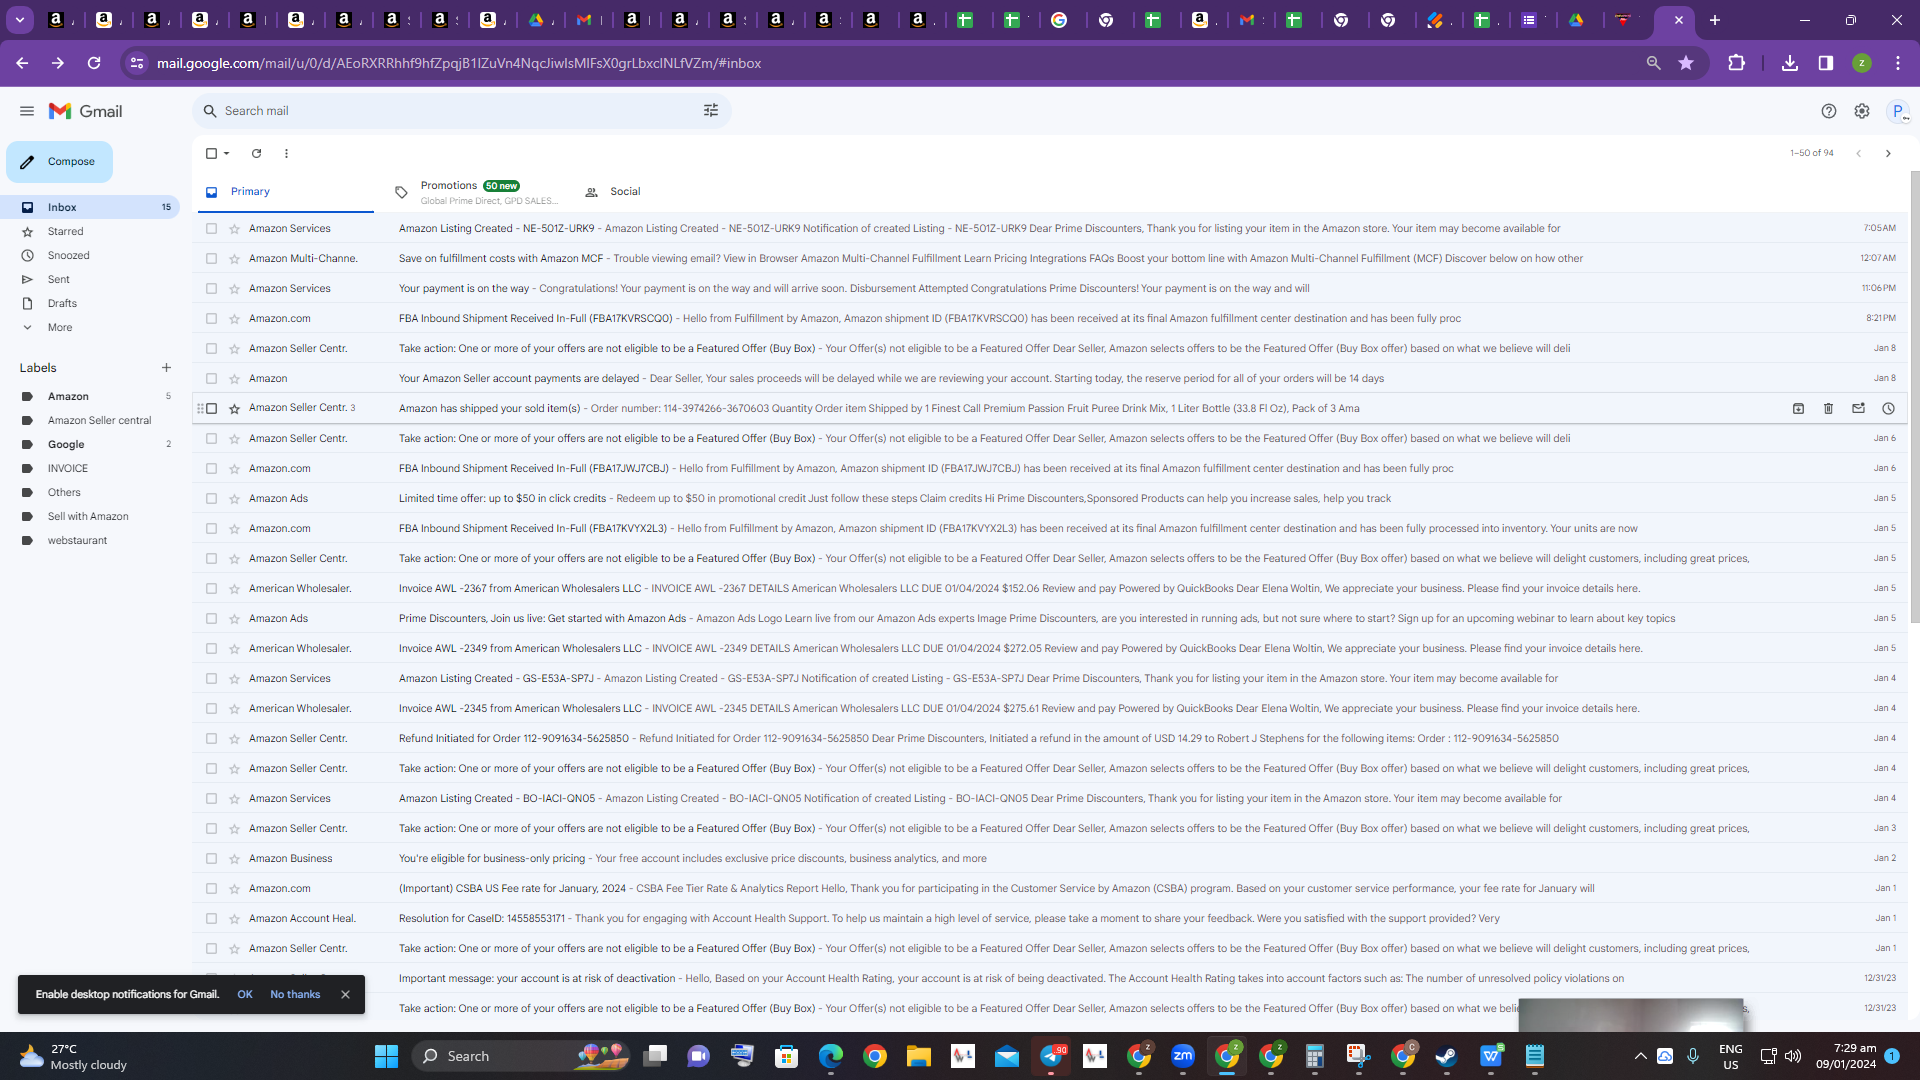Image resolution: width=1920 pixels, height=1080 pixels.
Task: Open the Snoozed folder
Action: (x=90, y=255)
